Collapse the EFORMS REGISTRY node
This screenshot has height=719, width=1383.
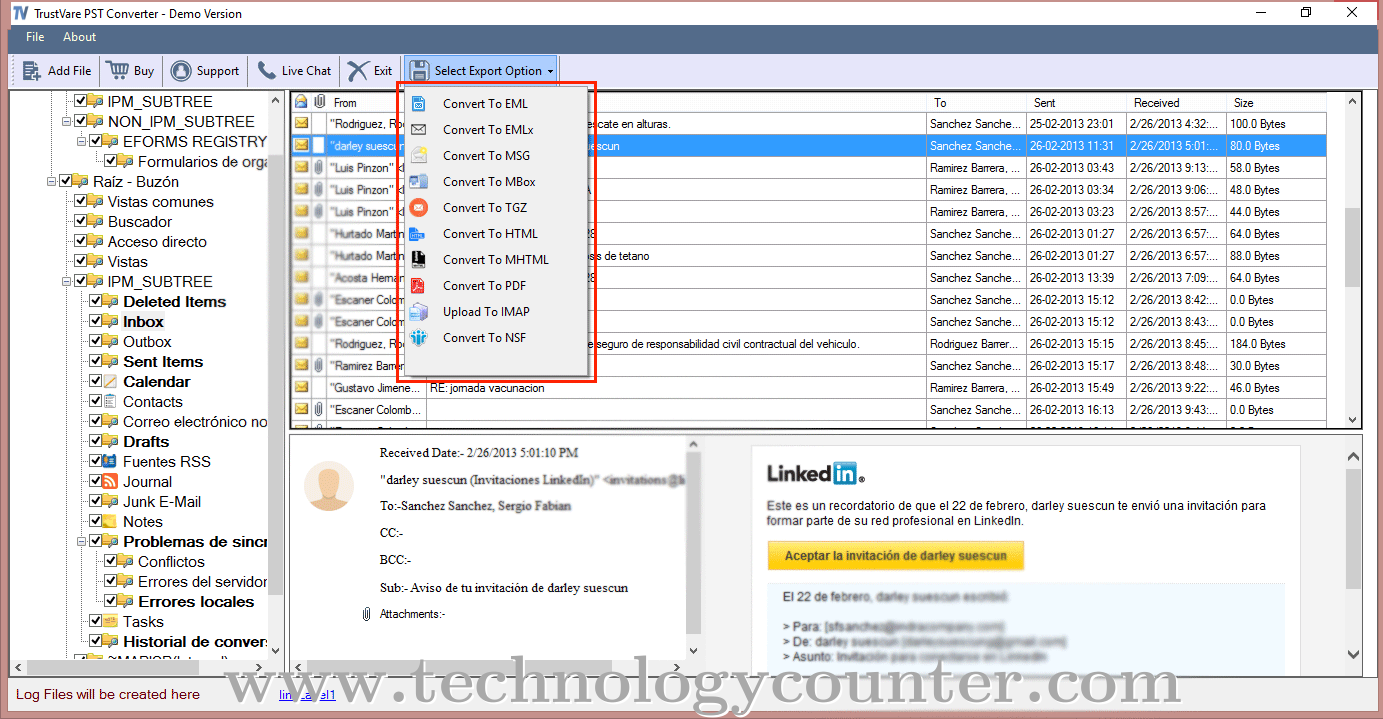(82, 141)
